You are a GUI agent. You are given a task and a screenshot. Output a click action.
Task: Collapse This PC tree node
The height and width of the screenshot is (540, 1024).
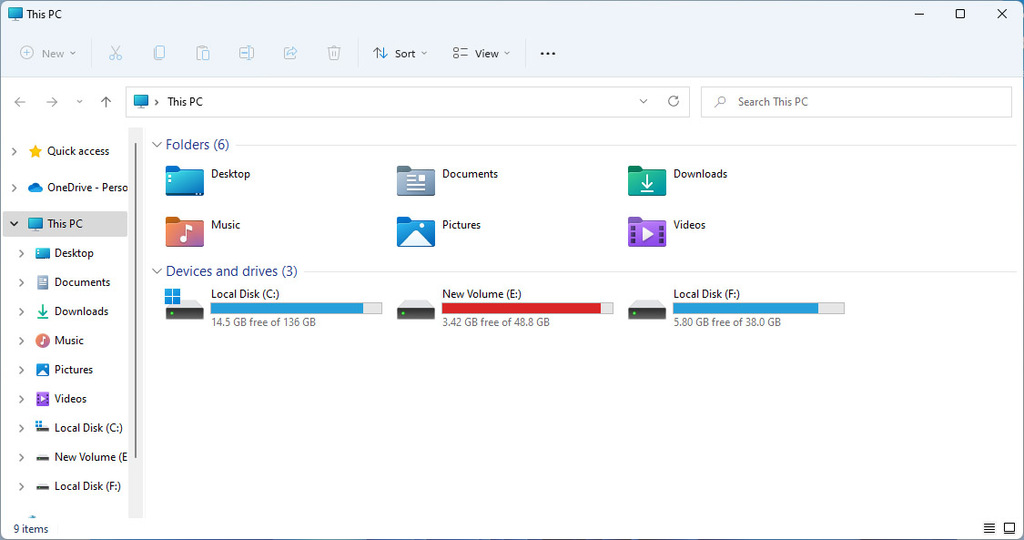click(14, 223)
